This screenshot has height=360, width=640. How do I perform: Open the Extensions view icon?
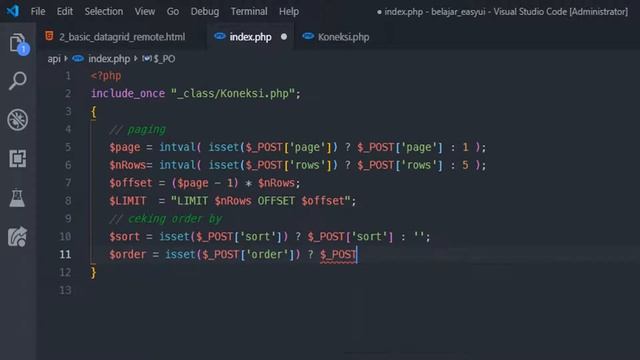(x=18, y=158)
